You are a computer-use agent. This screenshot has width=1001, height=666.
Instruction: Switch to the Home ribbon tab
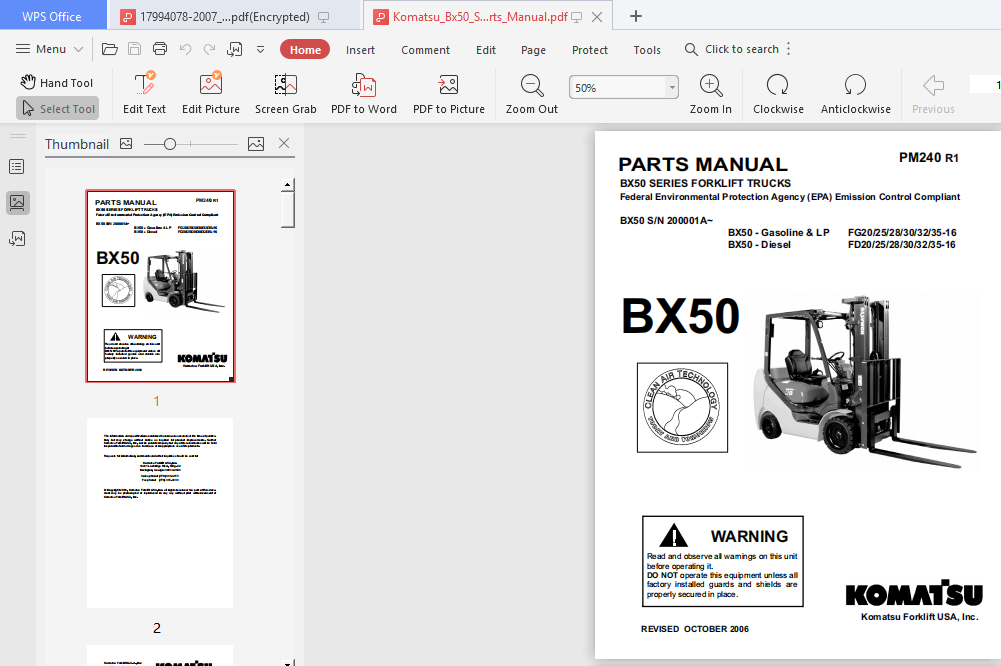coord(305,50)
